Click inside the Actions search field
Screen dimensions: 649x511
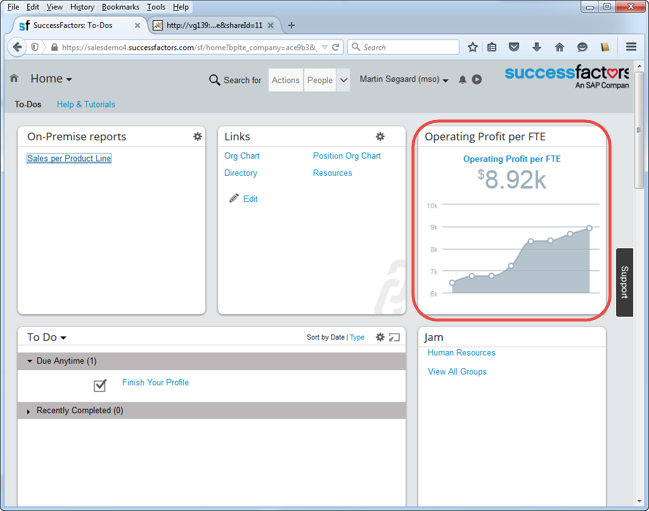(286, 80)
